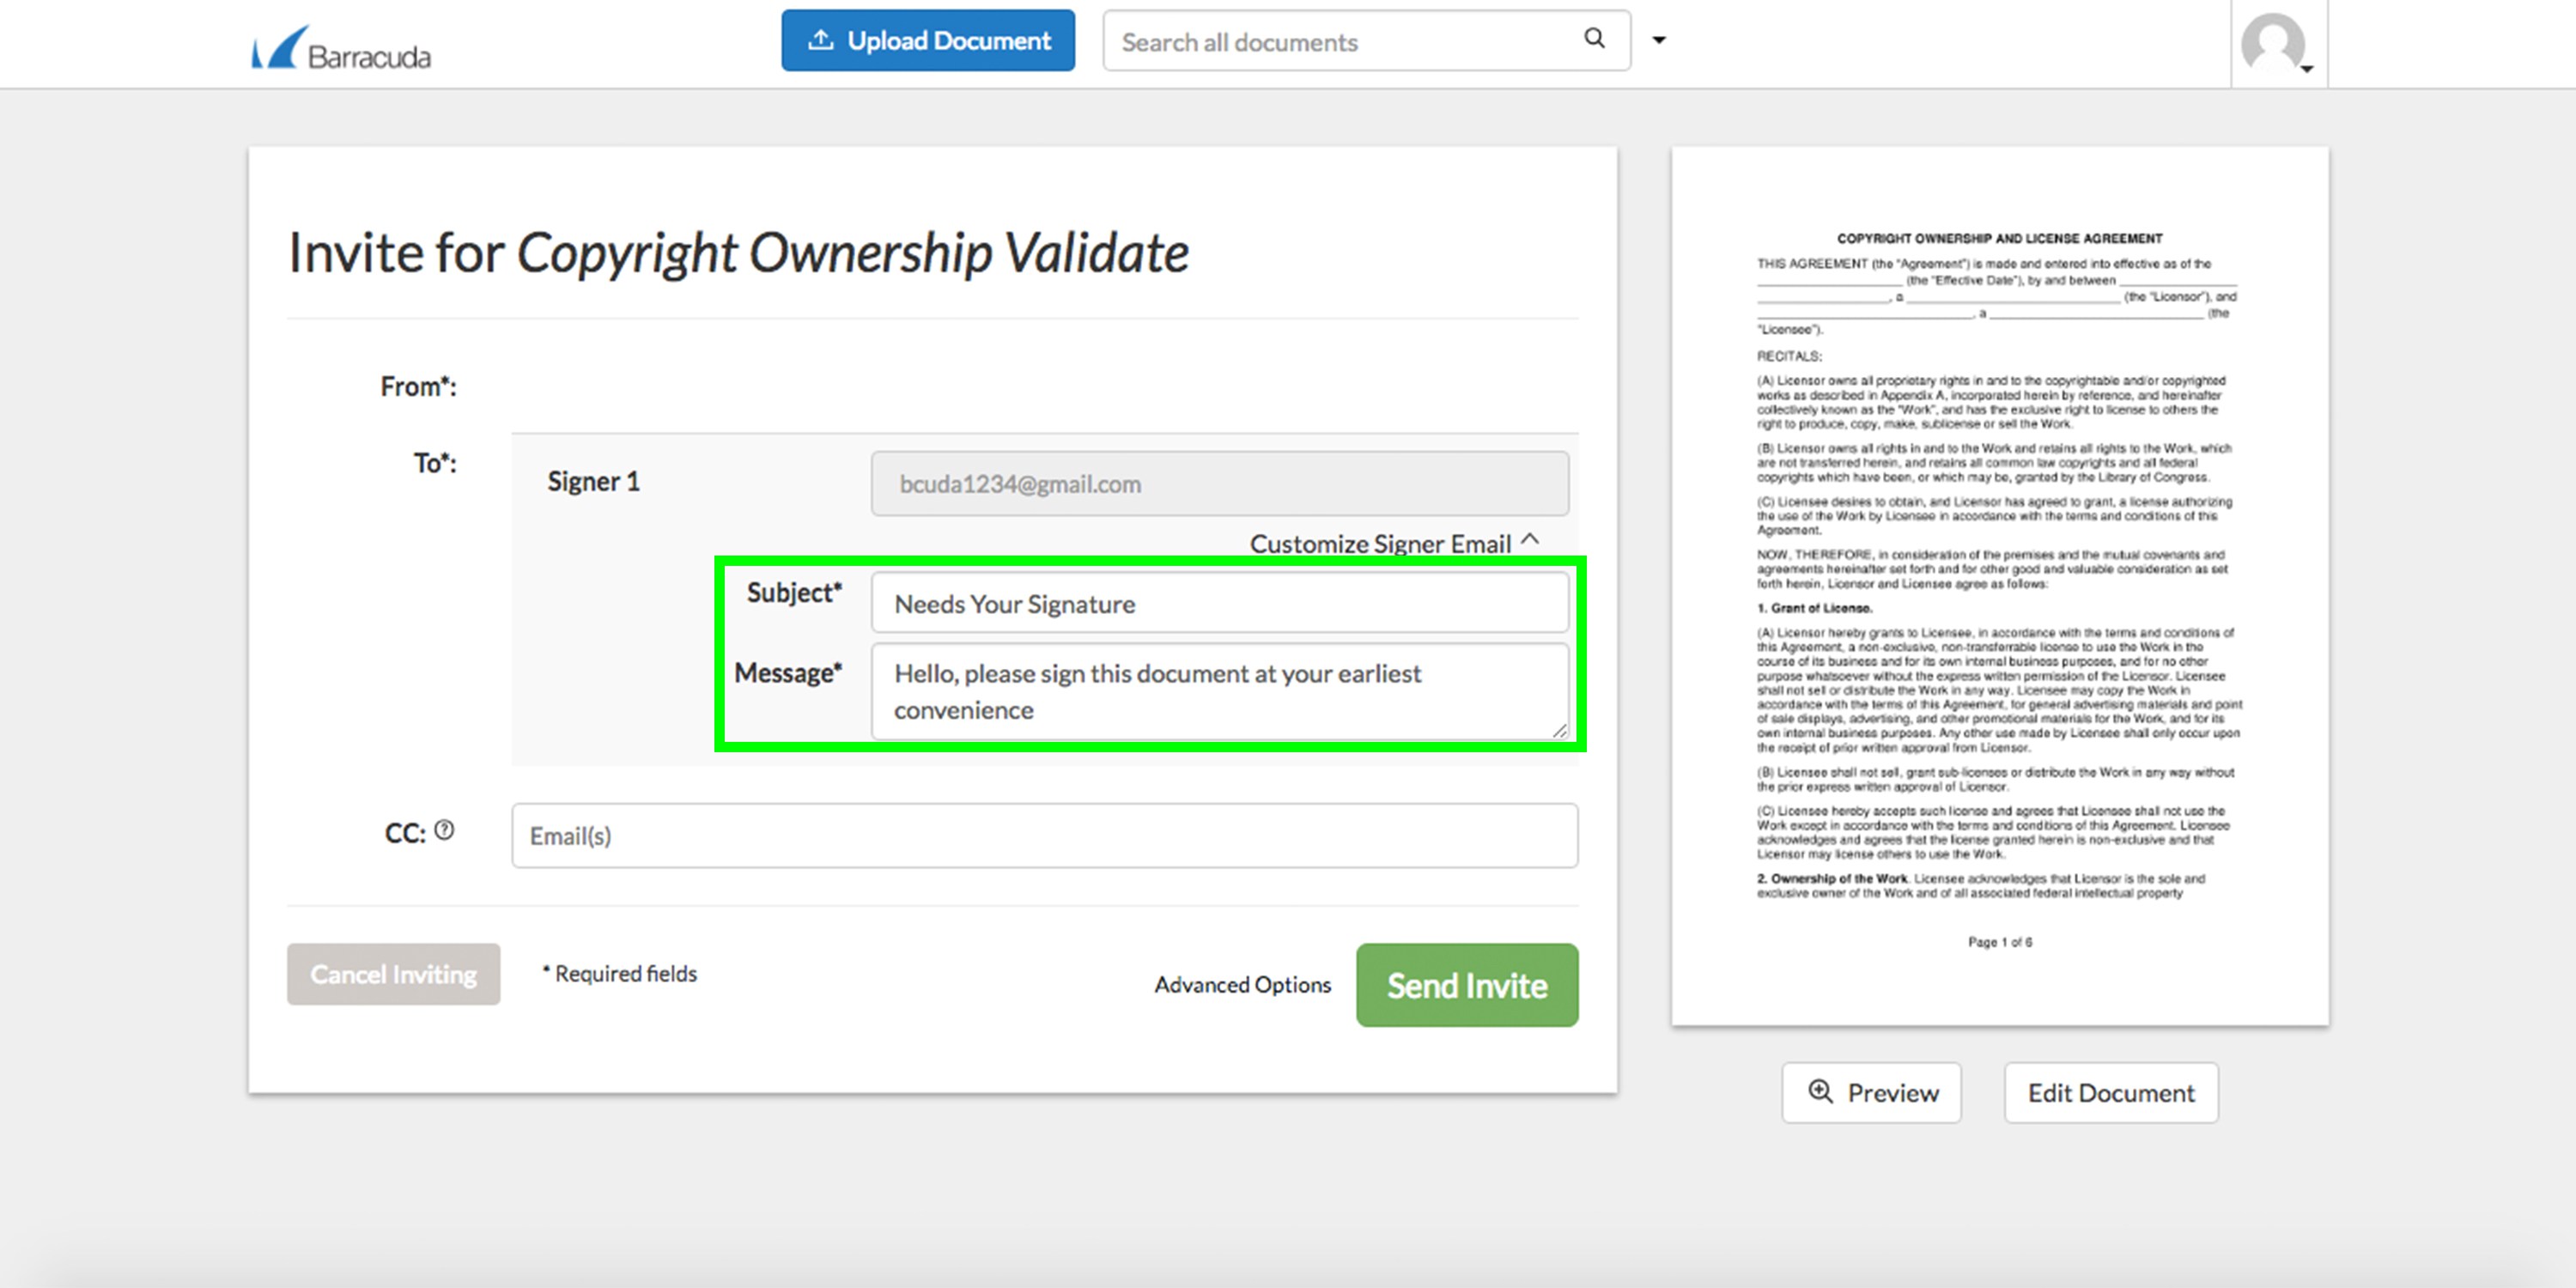Open the search options dropdown arrow
This screenshot has height=1288, width=2576.
tap(1659, 40)
